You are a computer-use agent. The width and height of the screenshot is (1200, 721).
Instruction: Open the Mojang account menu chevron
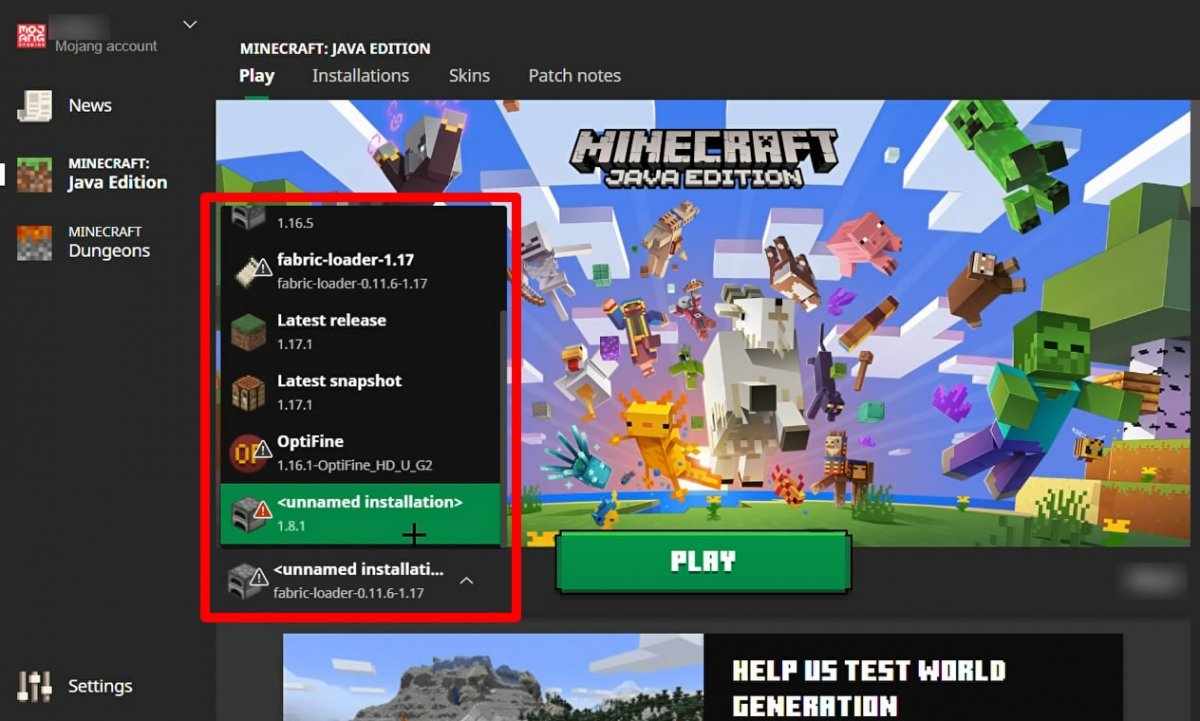pos(190,24)
